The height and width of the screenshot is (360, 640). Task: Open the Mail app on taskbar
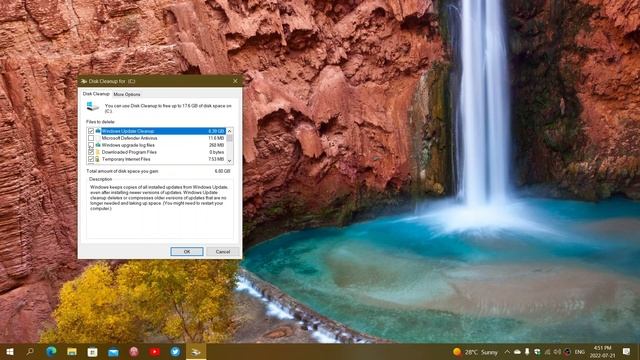coord(113,352)
